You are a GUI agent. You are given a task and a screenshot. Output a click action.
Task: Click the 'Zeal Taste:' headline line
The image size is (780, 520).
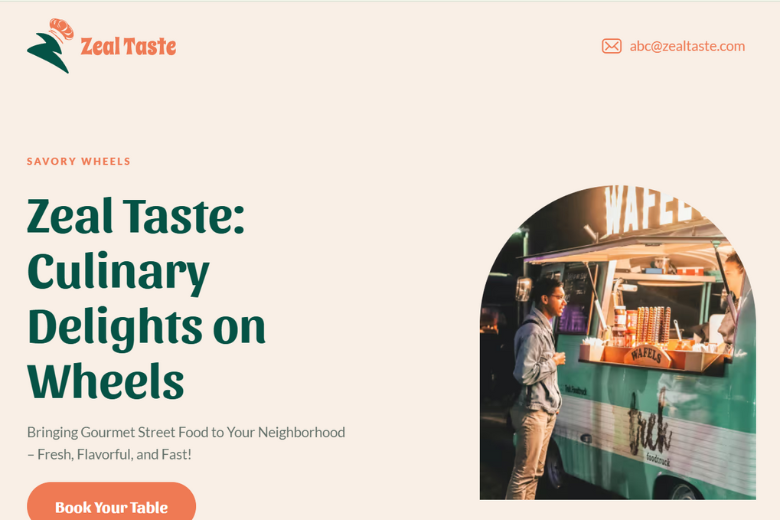(x=136, y=215)
